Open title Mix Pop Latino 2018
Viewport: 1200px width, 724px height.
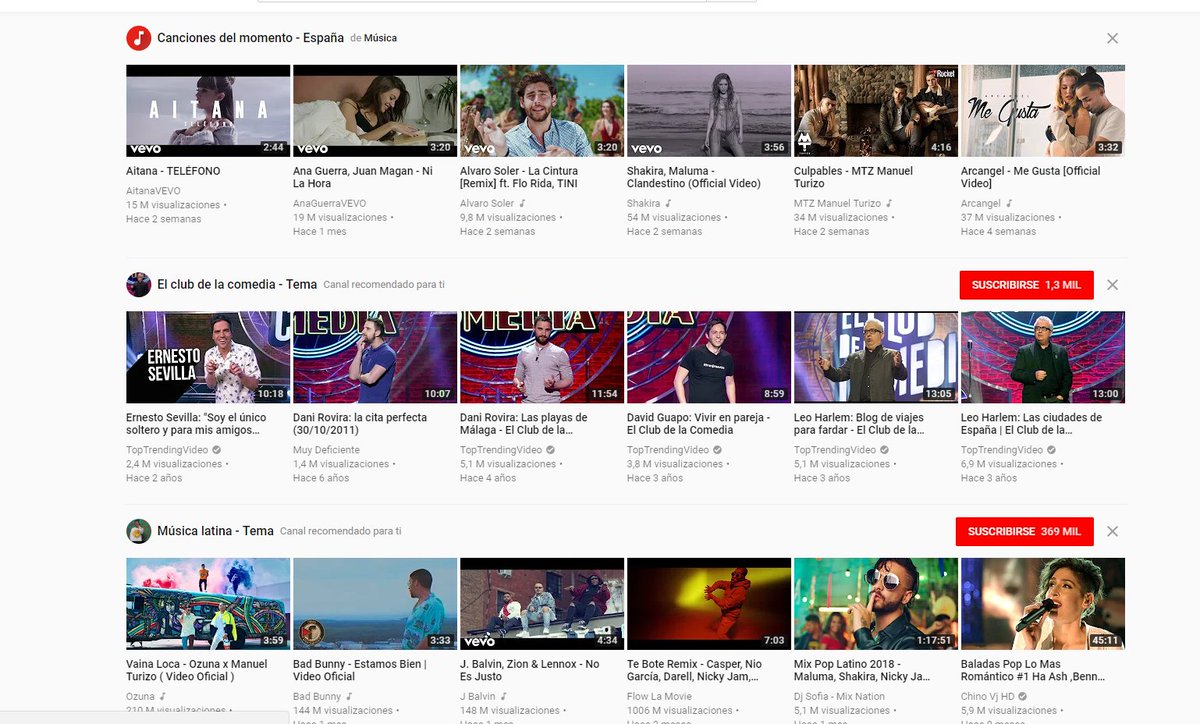pyautogui.click(x=864, y=670)
